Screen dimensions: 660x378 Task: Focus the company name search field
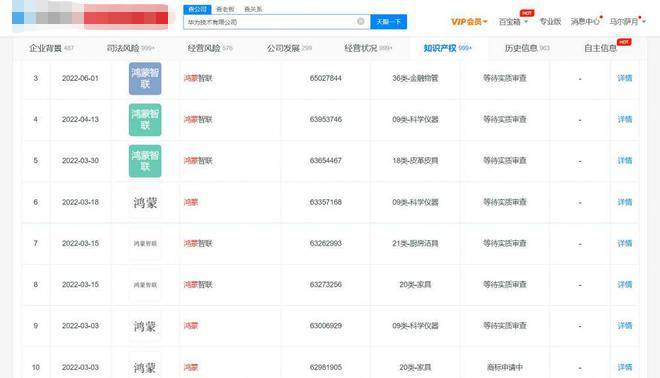click(x=269, y=22)
